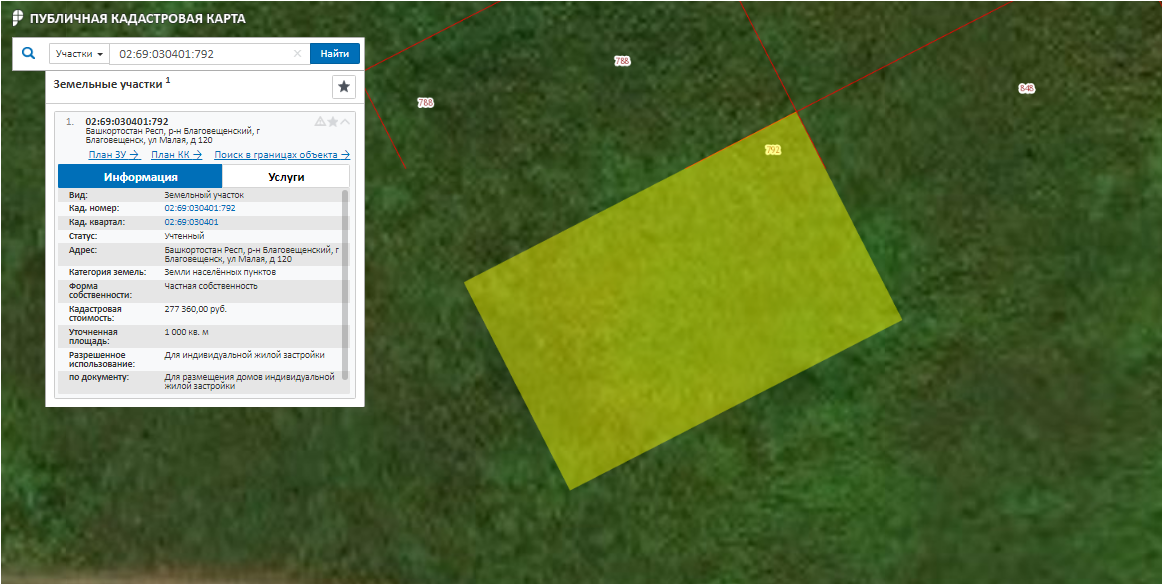This screenshot has width=1163, height=585.
Task: Open the Участки search type dropdown
Action: point(80,54)
